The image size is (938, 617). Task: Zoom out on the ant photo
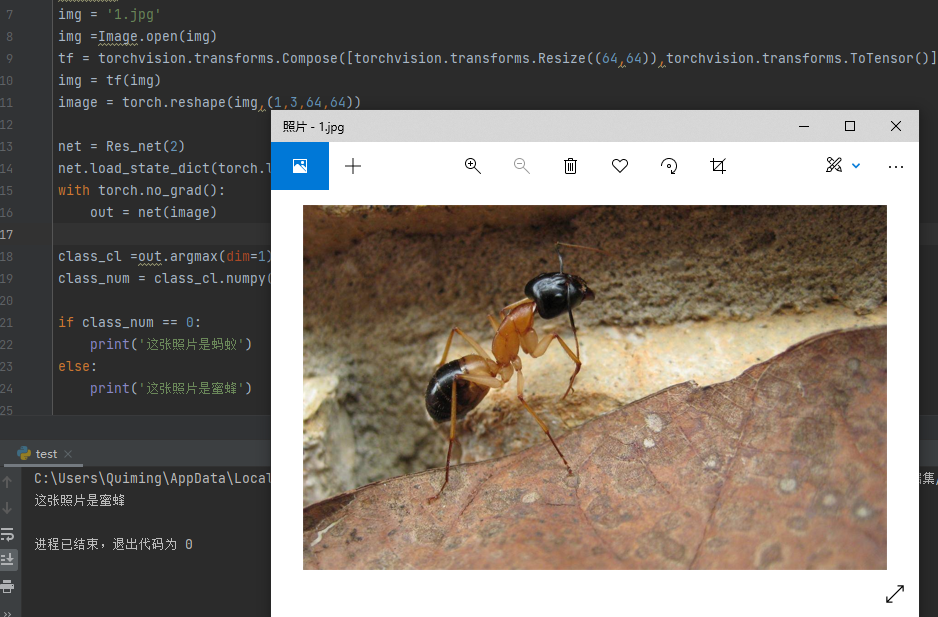(x=522, y=166)
